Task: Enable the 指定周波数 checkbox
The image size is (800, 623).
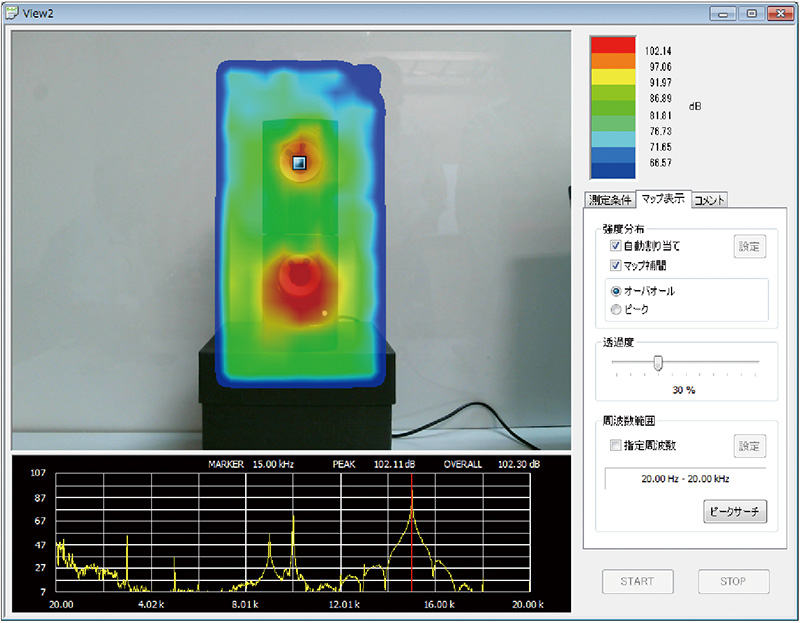Action: coord(615,445)
